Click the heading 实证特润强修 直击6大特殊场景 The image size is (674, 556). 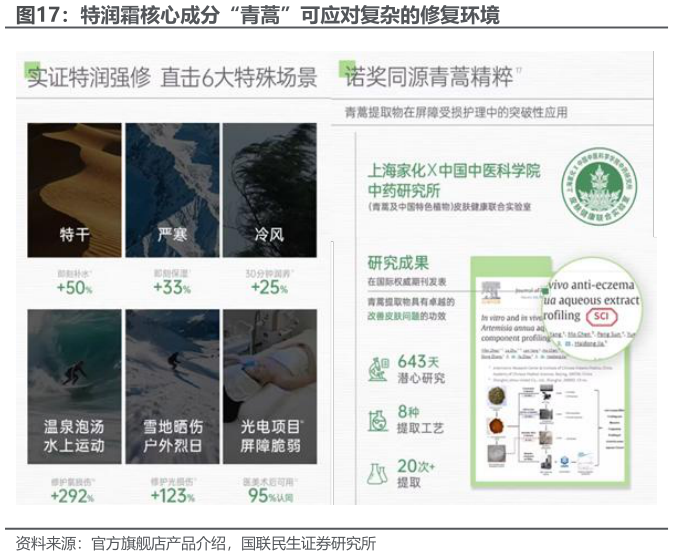click(x=172, y=78)
